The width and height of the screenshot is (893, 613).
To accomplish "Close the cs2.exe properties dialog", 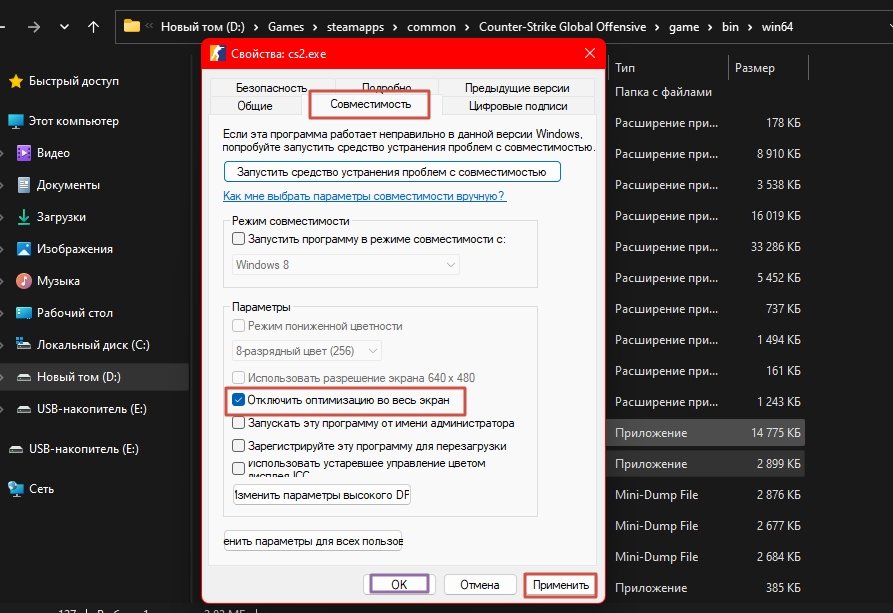I will tap(589, 53).
